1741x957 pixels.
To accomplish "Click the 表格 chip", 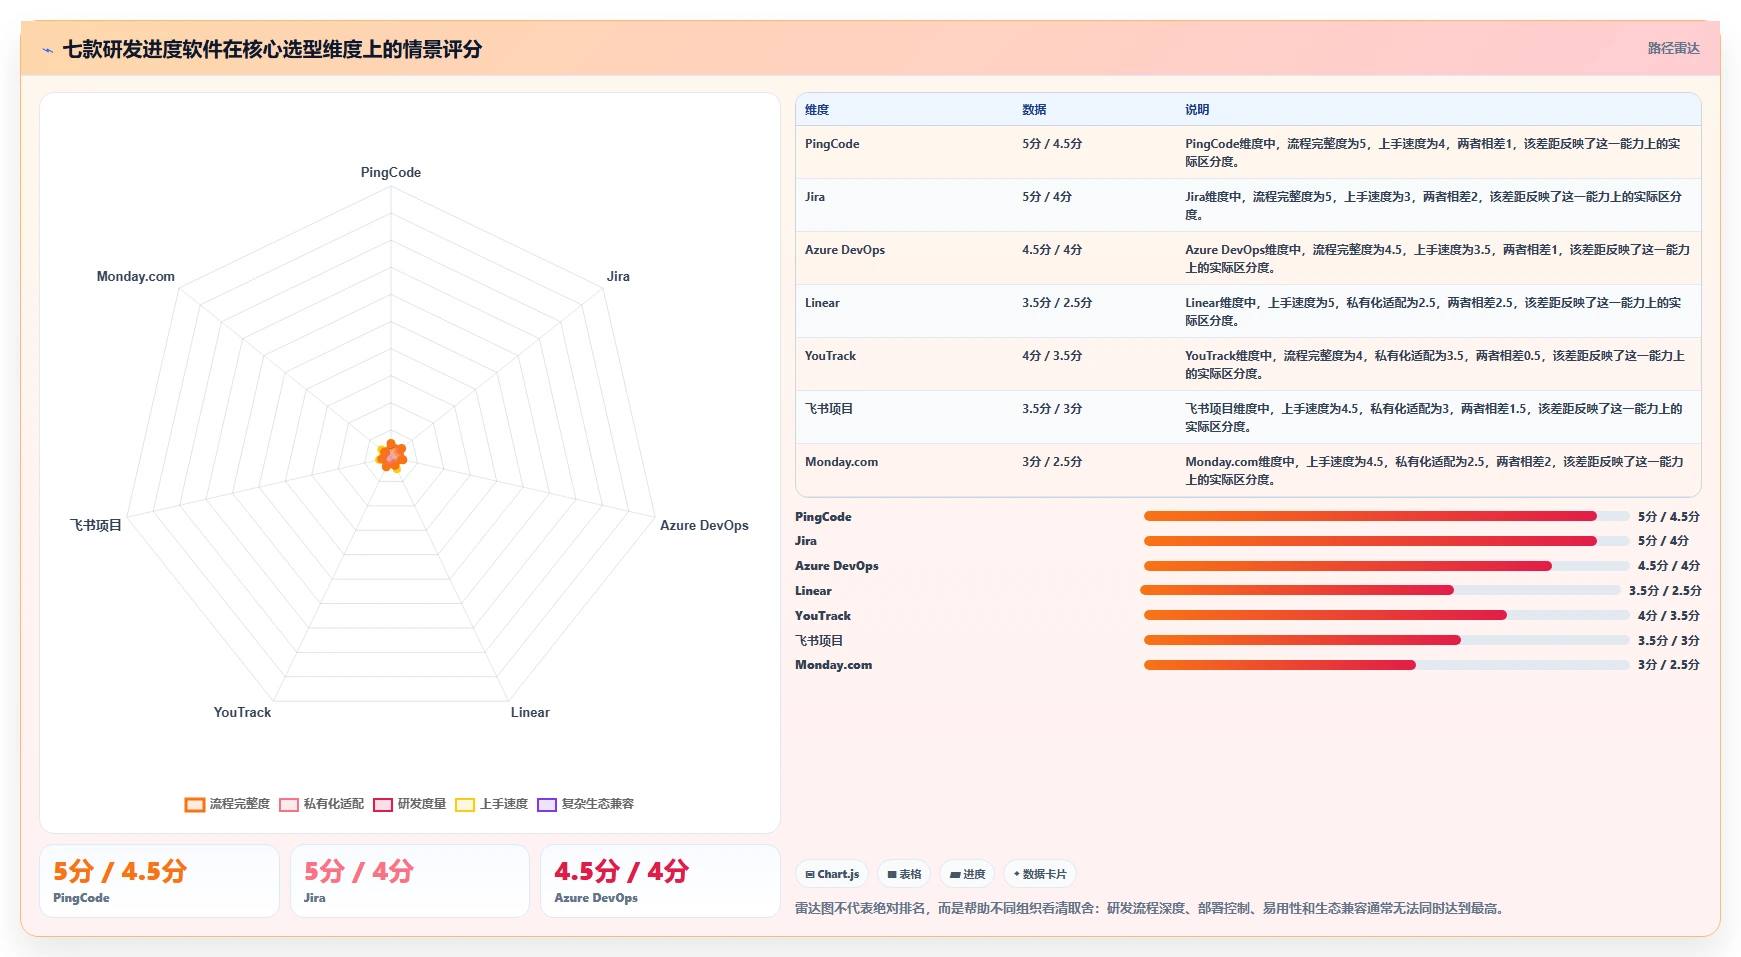I will [904, 874].
